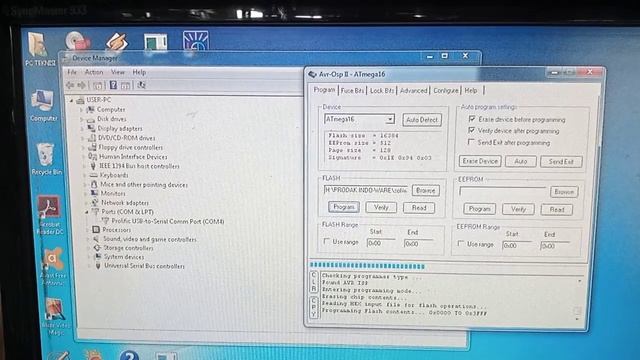Viewport: 640px width, 360px height.
Task: Click the EEPROM file path field
Action: coord(502,191)
